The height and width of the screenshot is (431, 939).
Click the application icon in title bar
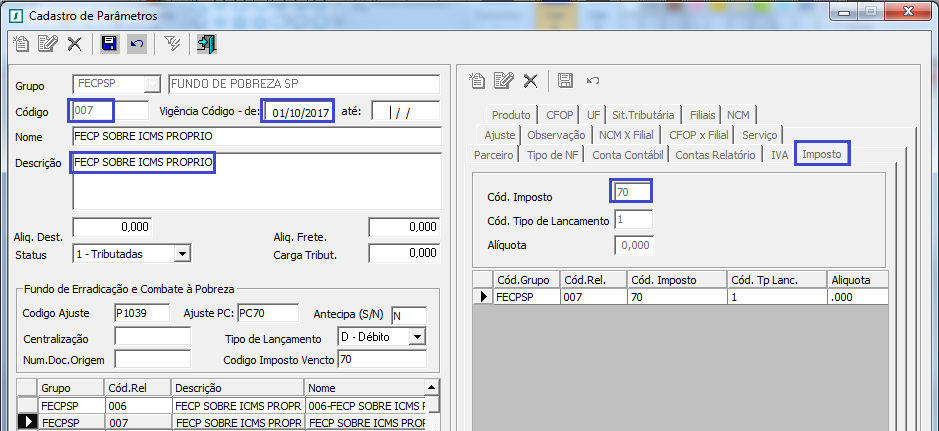[18, 16]
